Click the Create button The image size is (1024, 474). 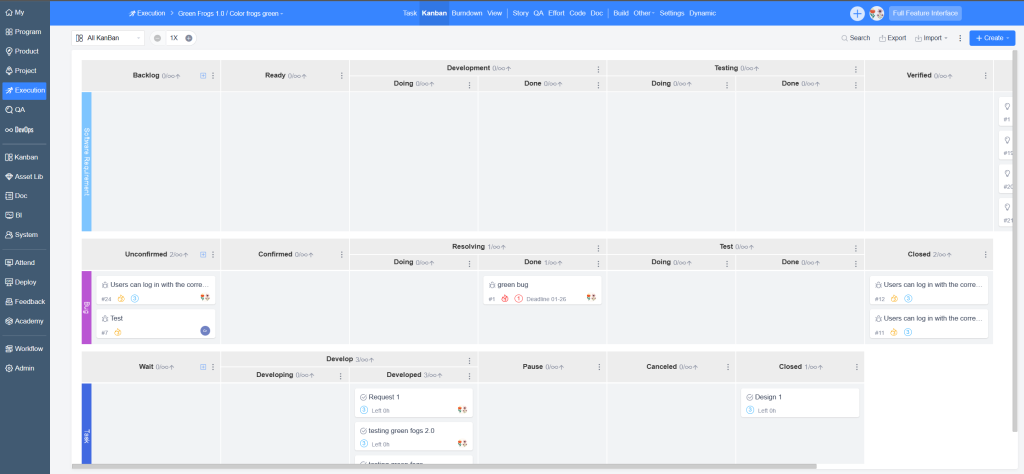pos(991,38)
